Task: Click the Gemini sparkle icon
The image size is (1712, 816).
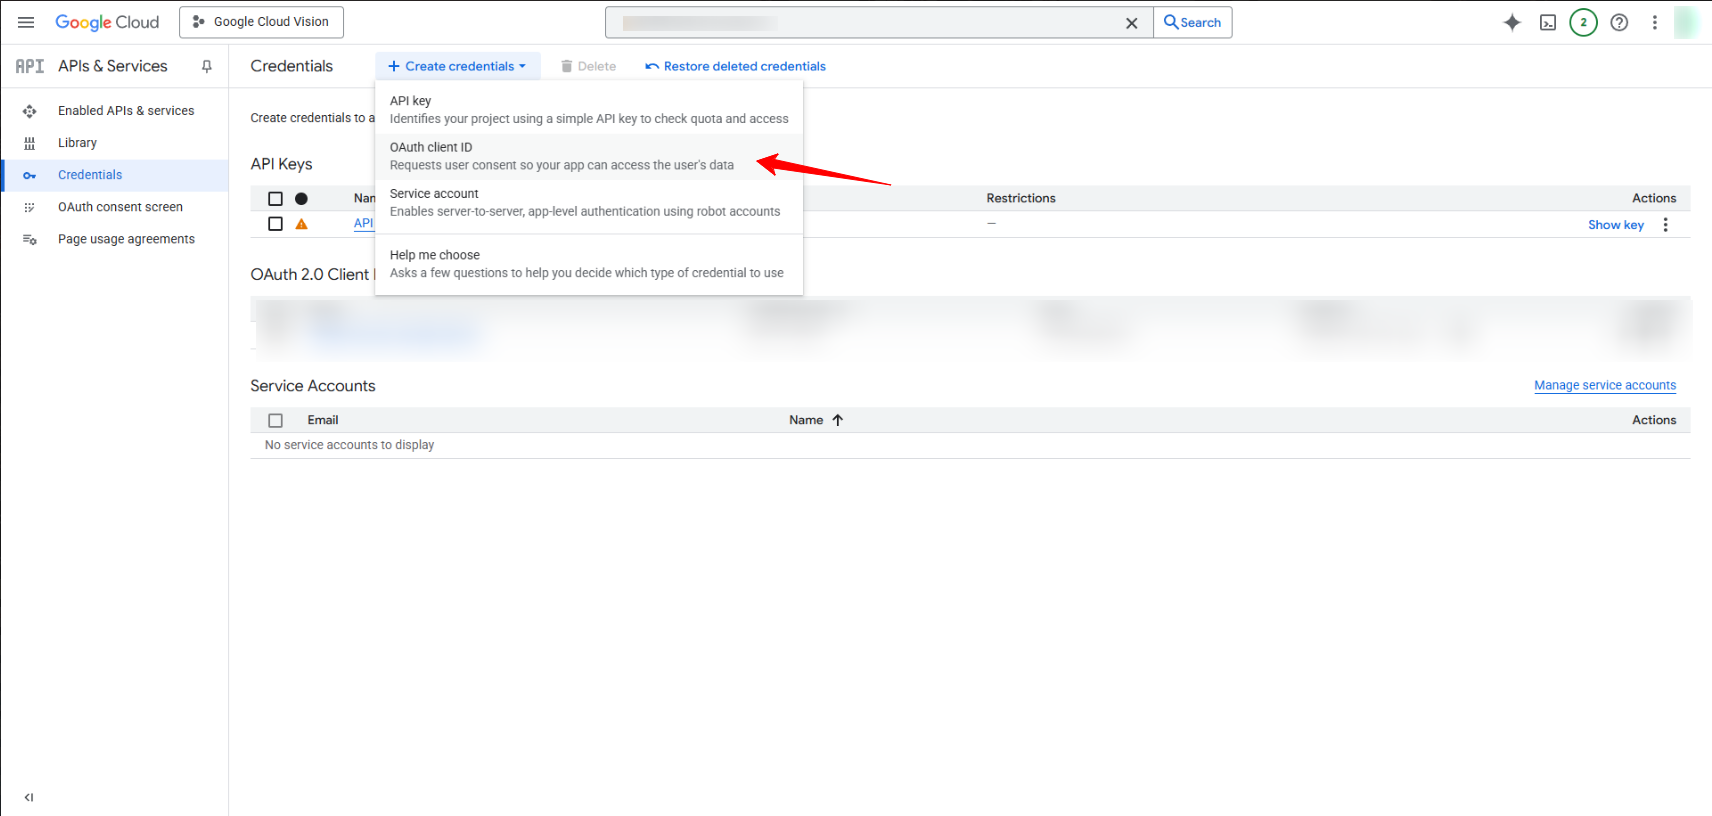Action: [x=1512, y=22]
